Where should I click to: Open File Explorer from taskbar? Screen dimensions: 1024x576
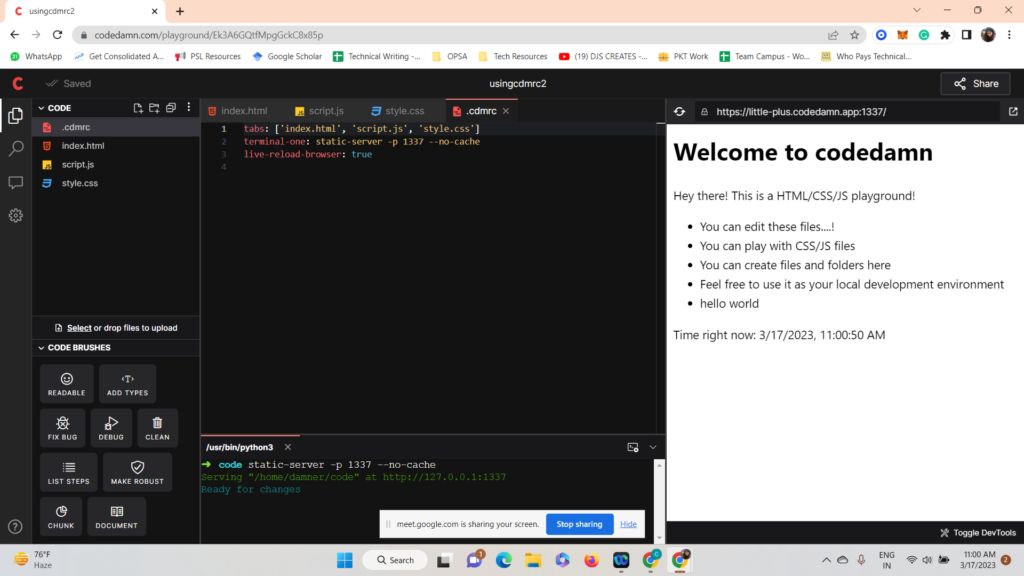[533, 560]
